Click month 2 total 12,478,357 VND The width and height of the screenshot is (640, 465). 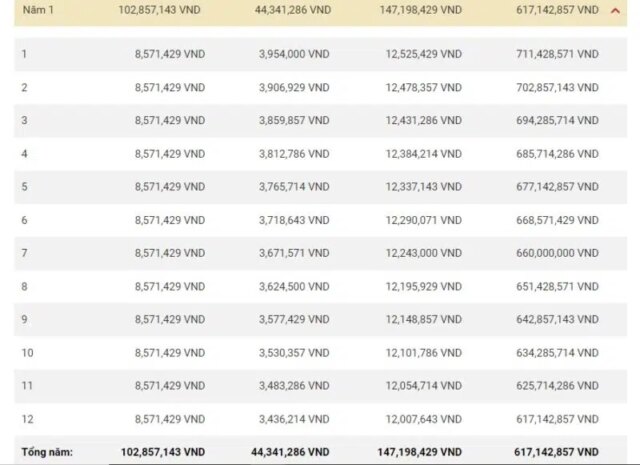pos(423,87)
